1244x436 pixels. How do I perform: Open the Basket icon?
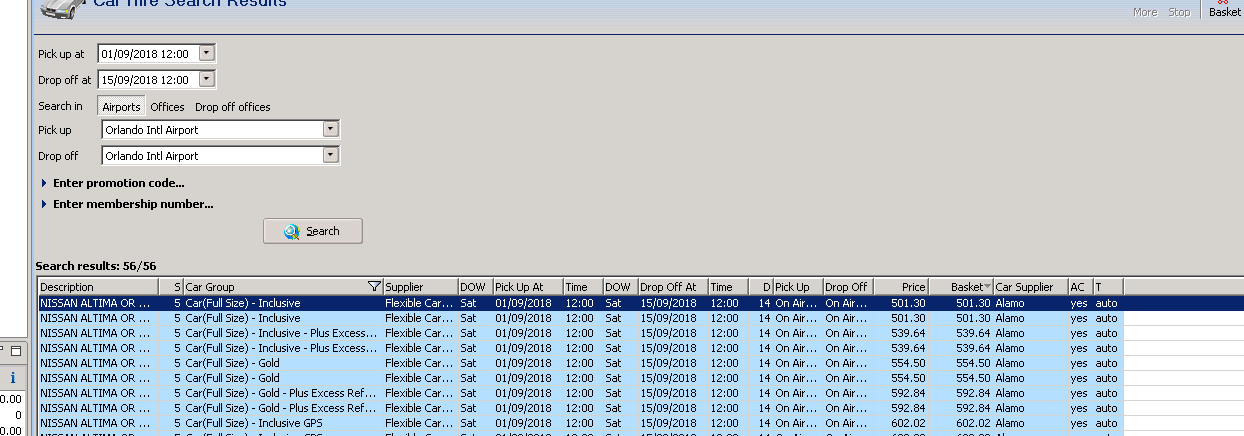1224,9
